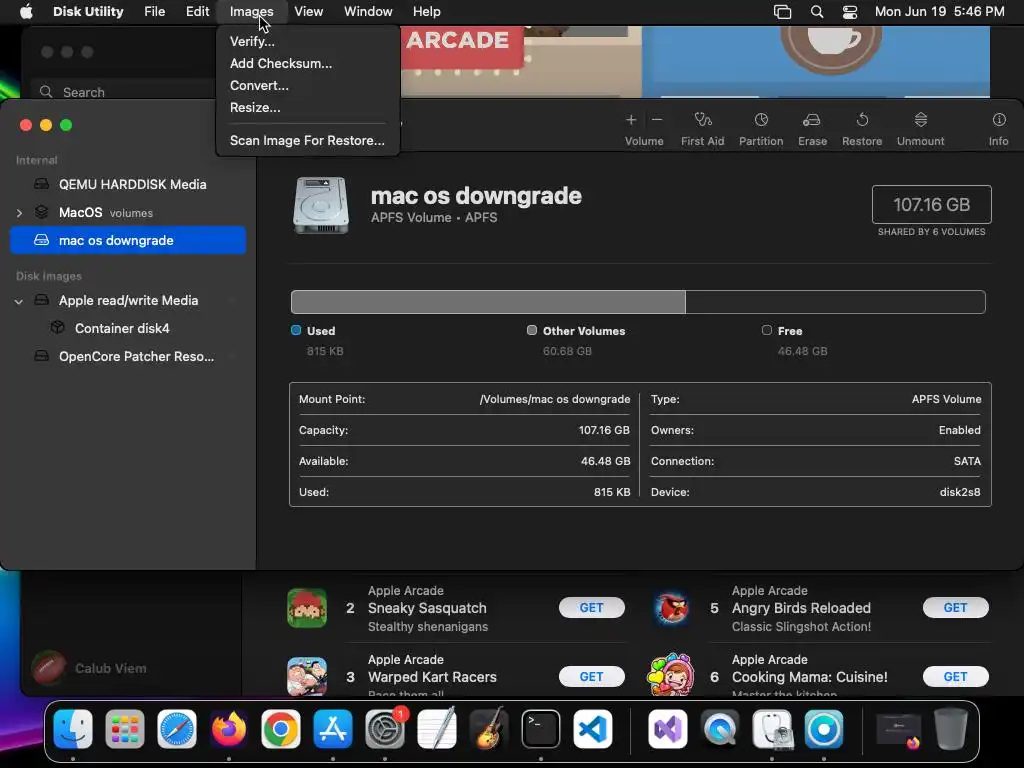Click the Restore toolbar icon
Viewport: 1024px width, 768px height.
click(x=862, y=120)
